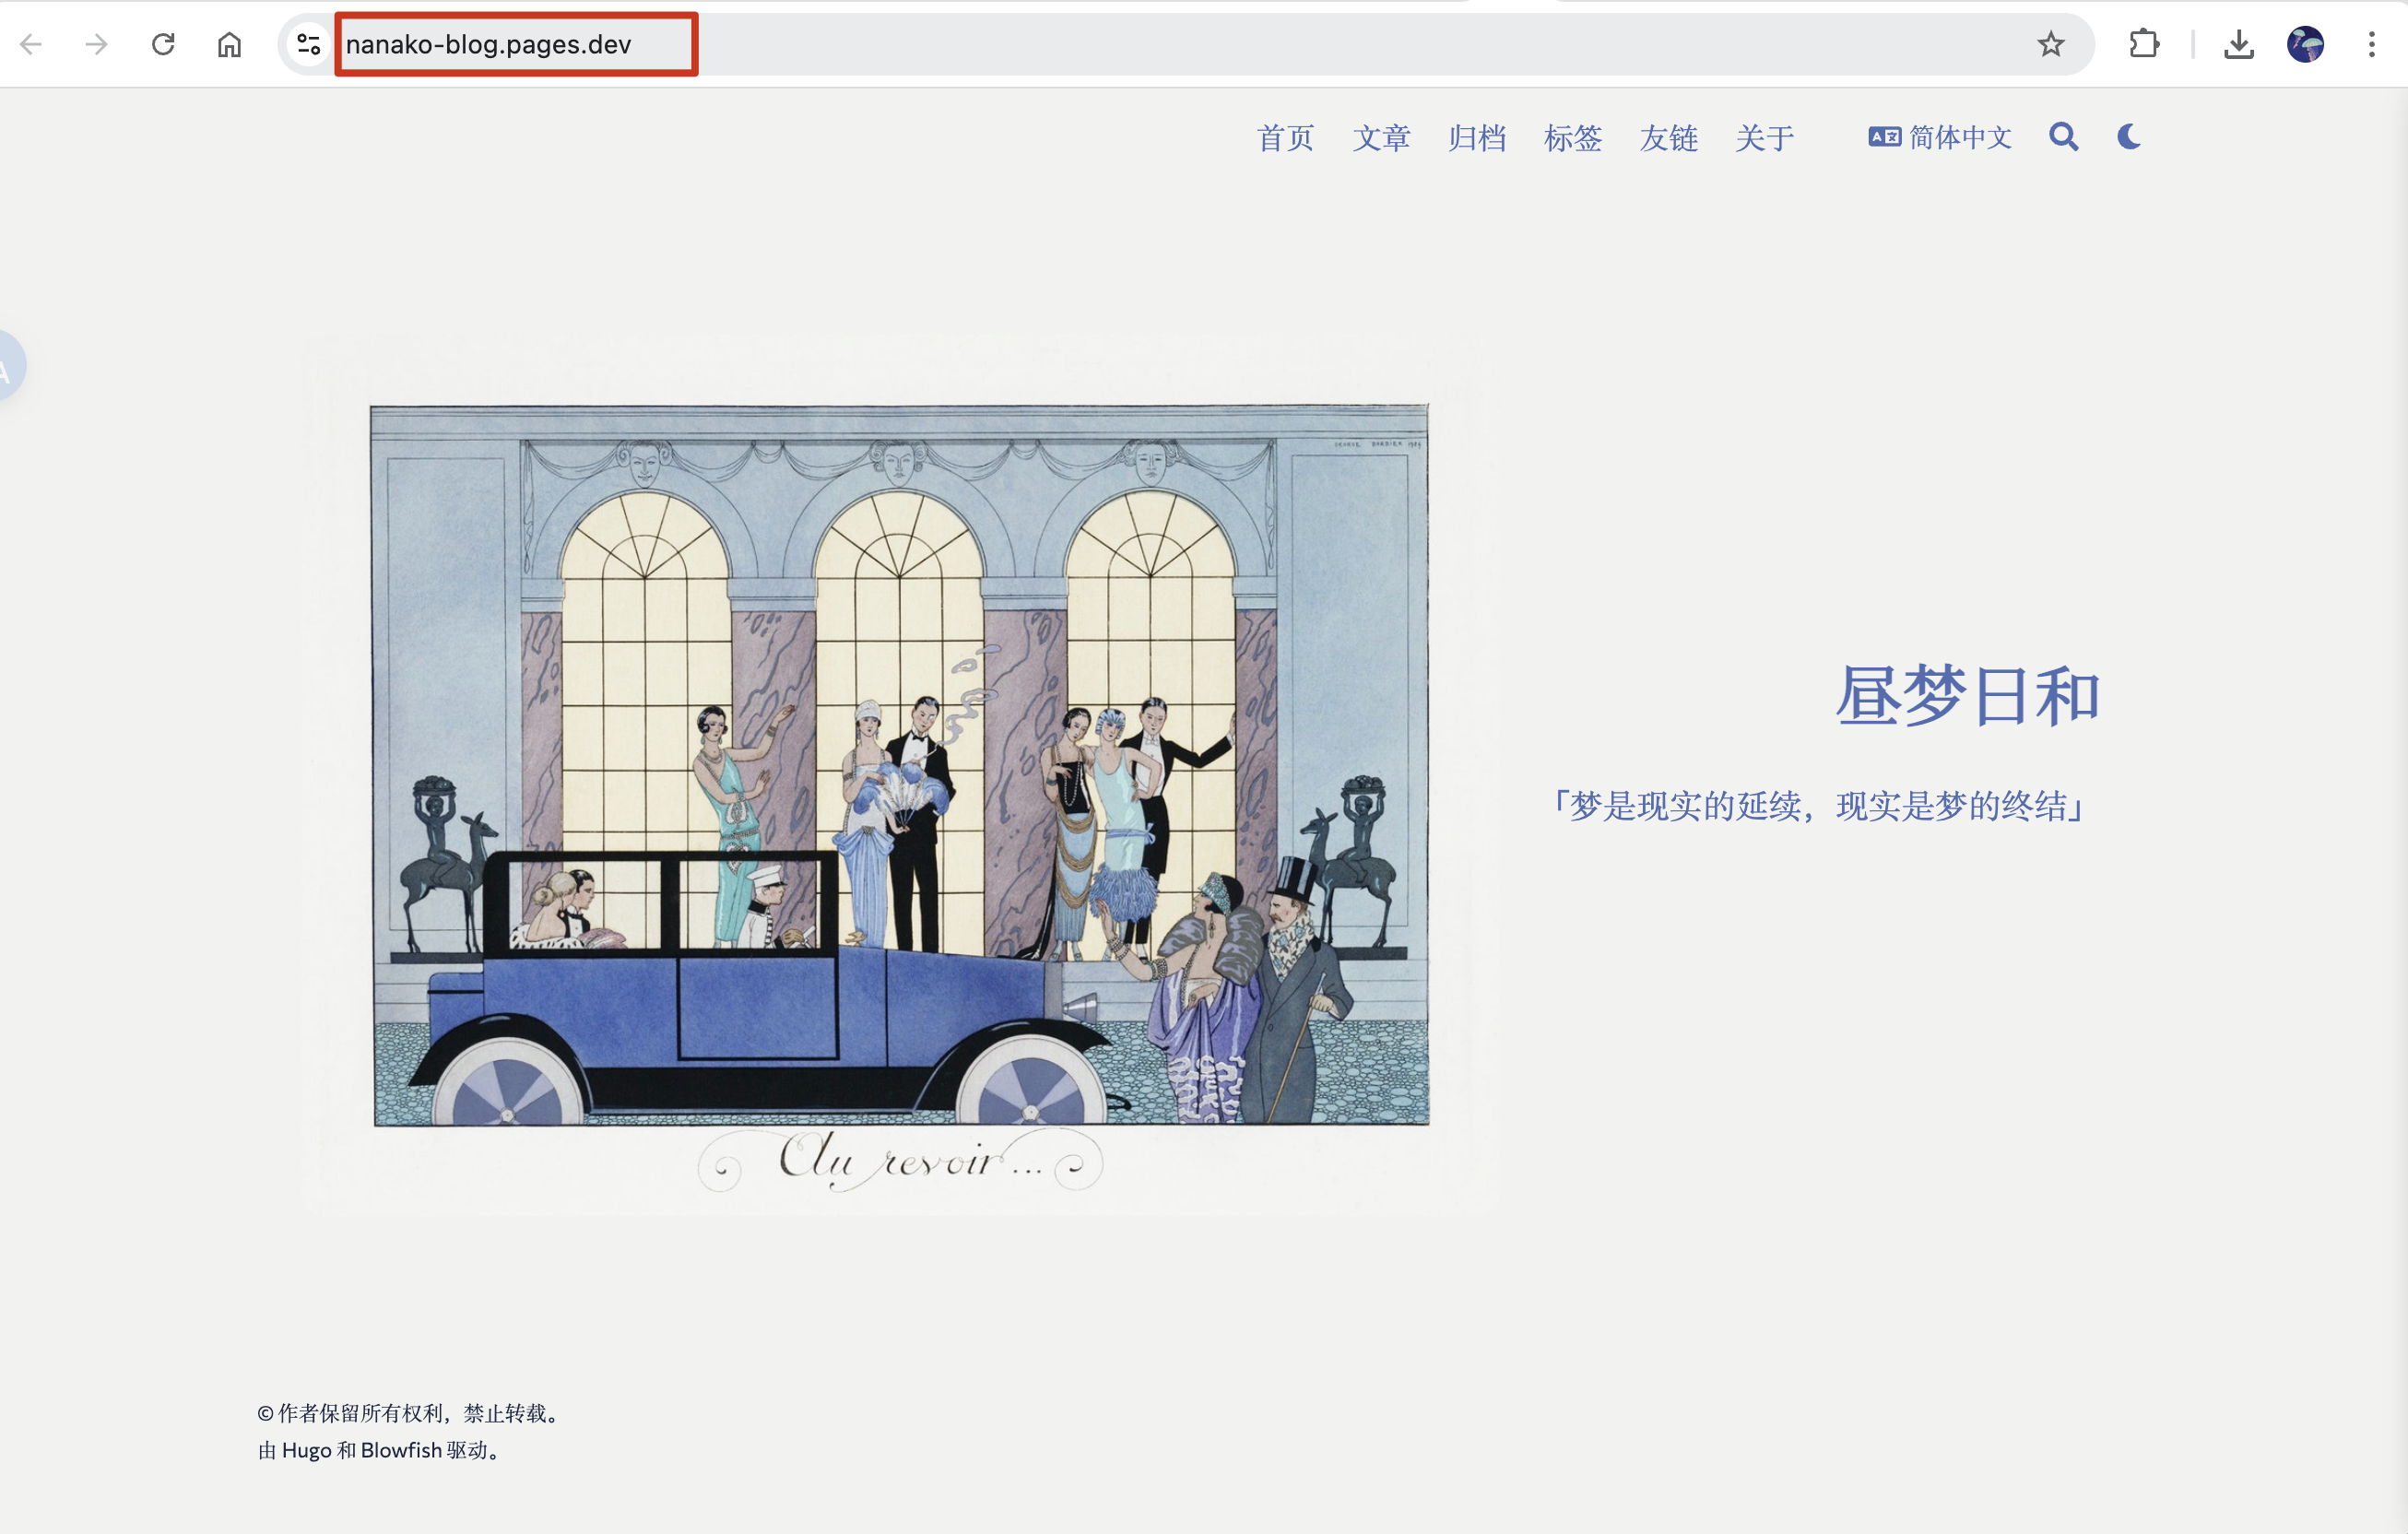2408x1534 pixels.
Task: Open the 关于 about page
Action: point(1764,138)
